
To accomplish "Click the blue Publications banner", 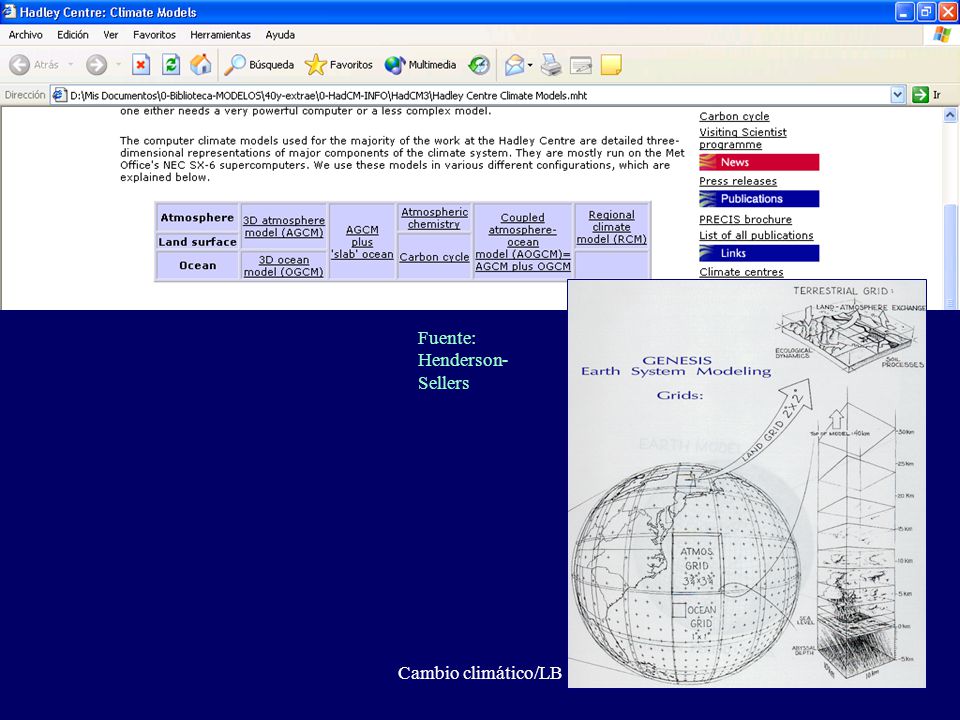I will pos(759,199).
